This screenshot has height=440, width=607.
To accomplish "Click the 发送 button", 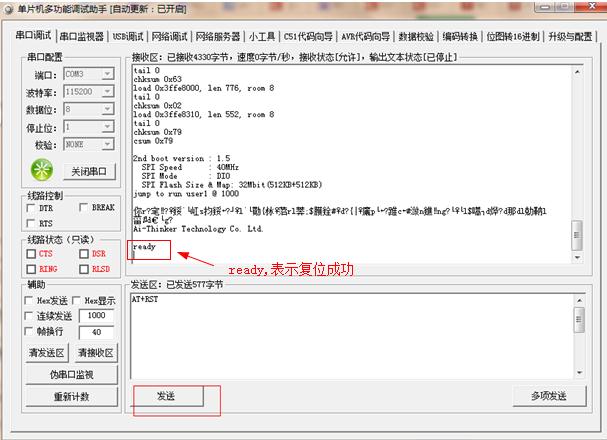I will pos(166,396).
